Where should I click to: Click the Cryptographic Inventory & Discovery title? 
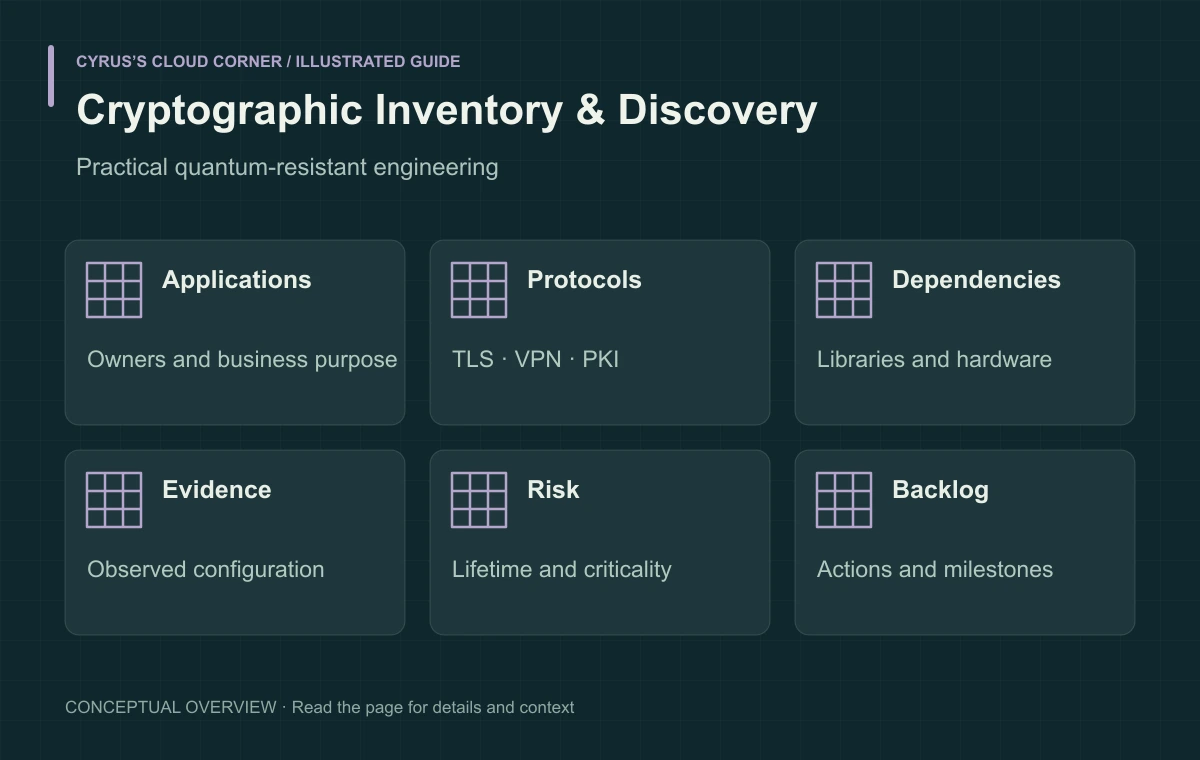pos(447,110)
